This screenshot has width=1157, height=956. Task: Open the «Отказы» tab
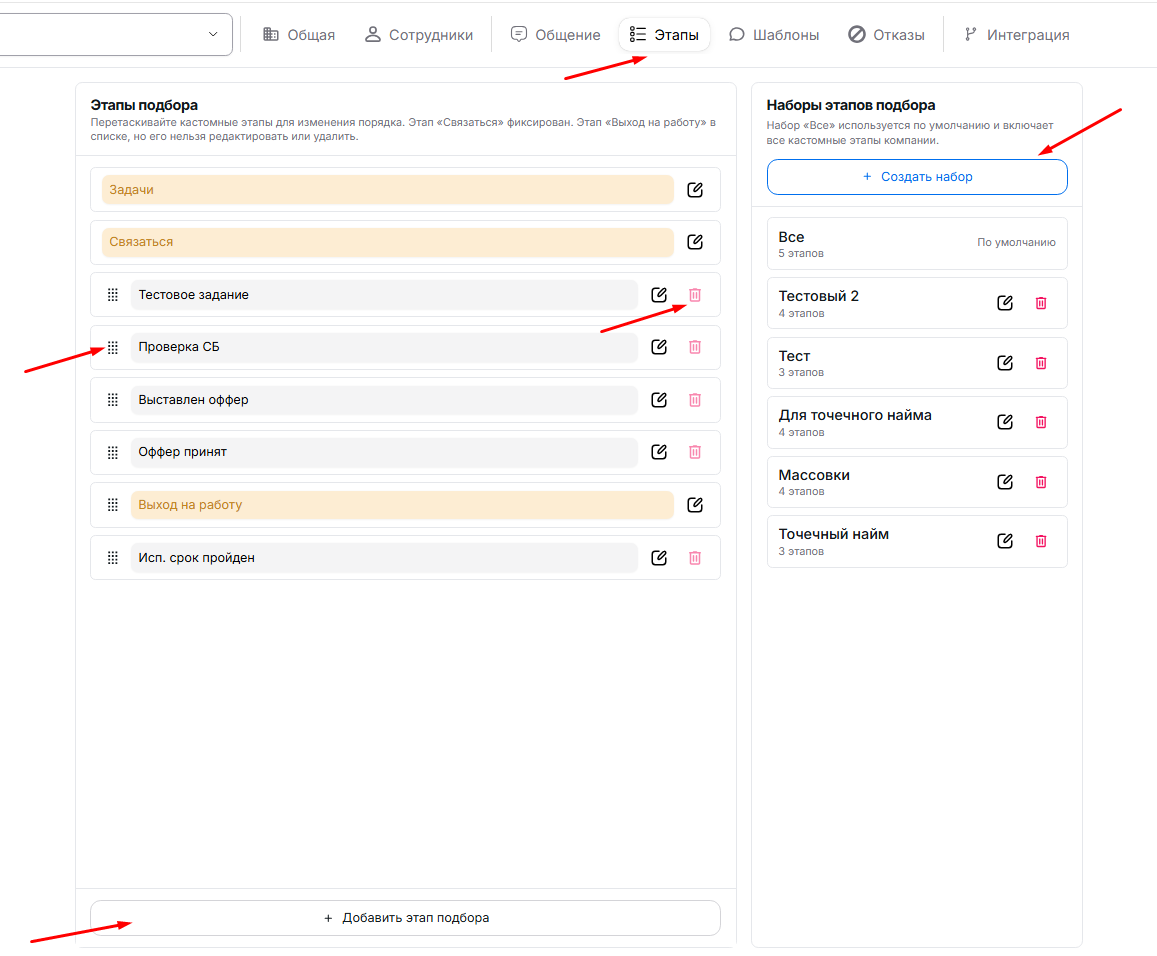pyautogui.click(x=886, y=35)
